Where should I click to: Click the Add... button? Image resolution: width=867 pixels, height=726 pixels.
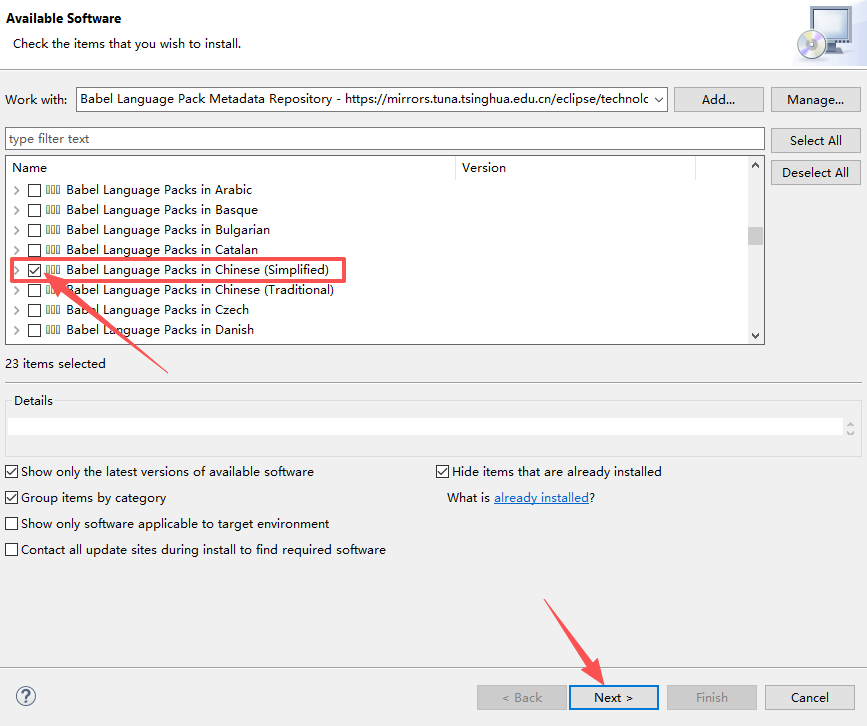[718, 100]
